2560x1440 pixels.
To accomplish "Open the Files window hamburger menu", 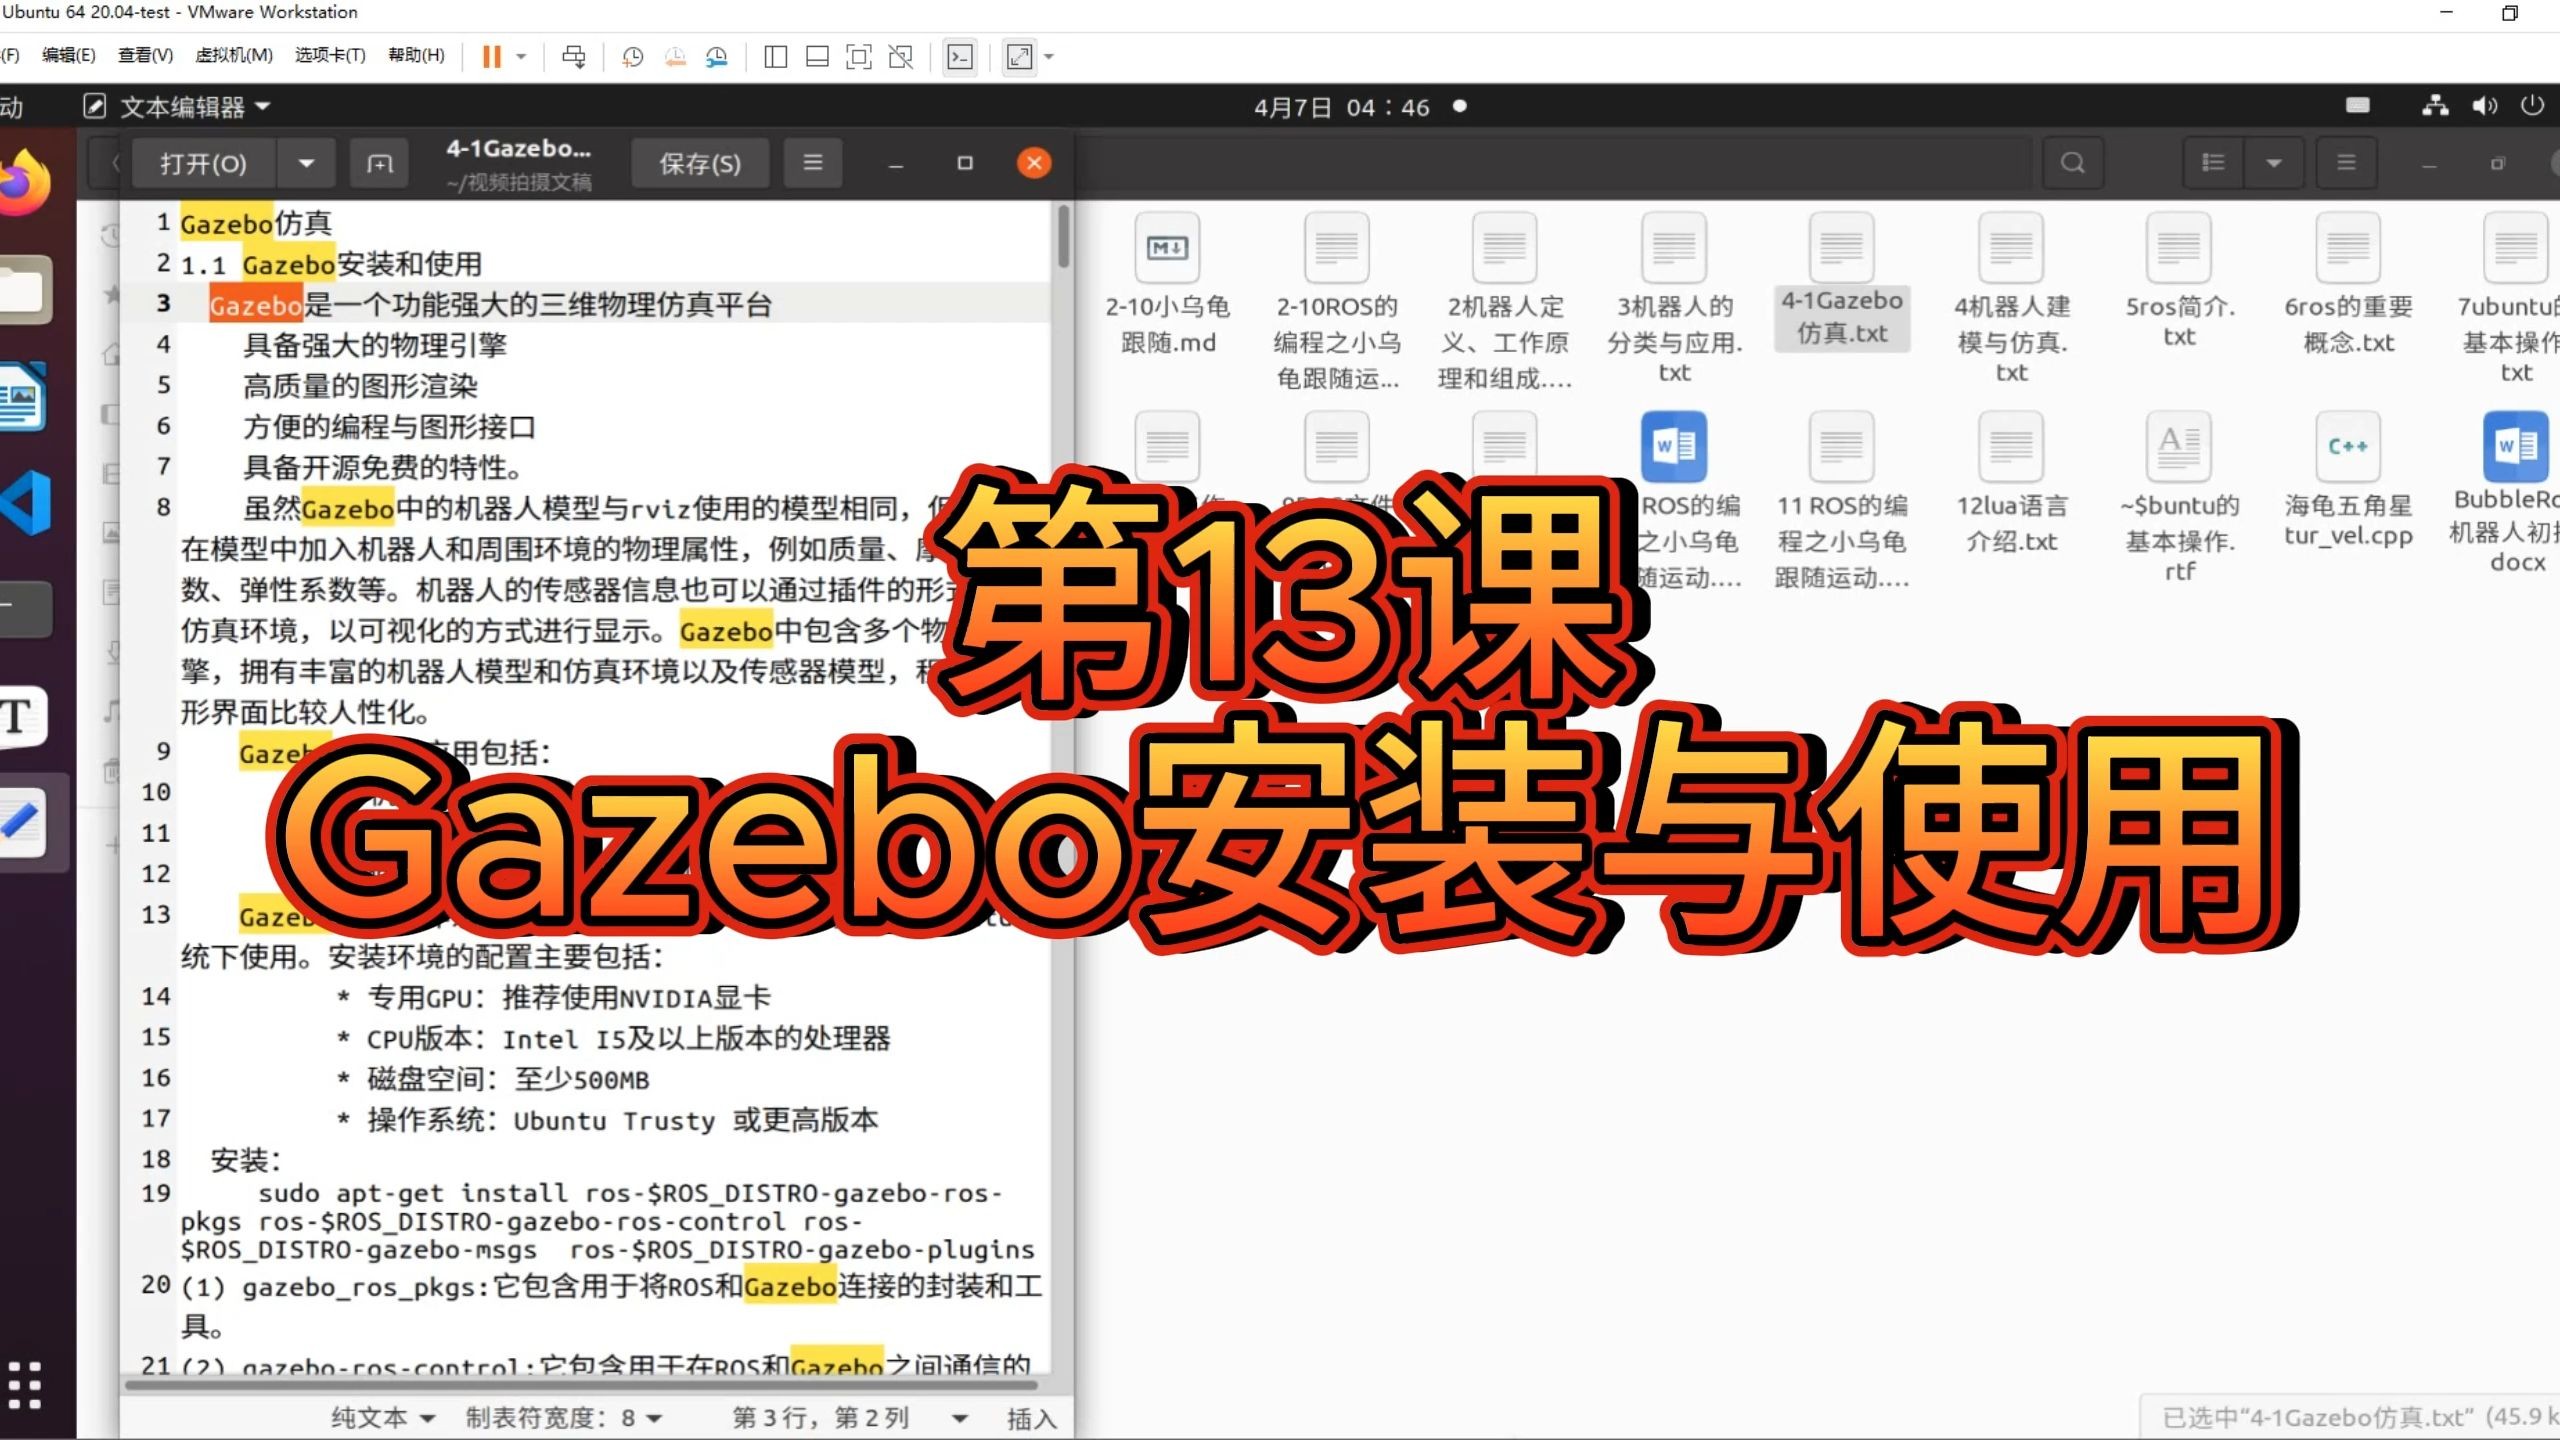I will tap(2346, 163).
